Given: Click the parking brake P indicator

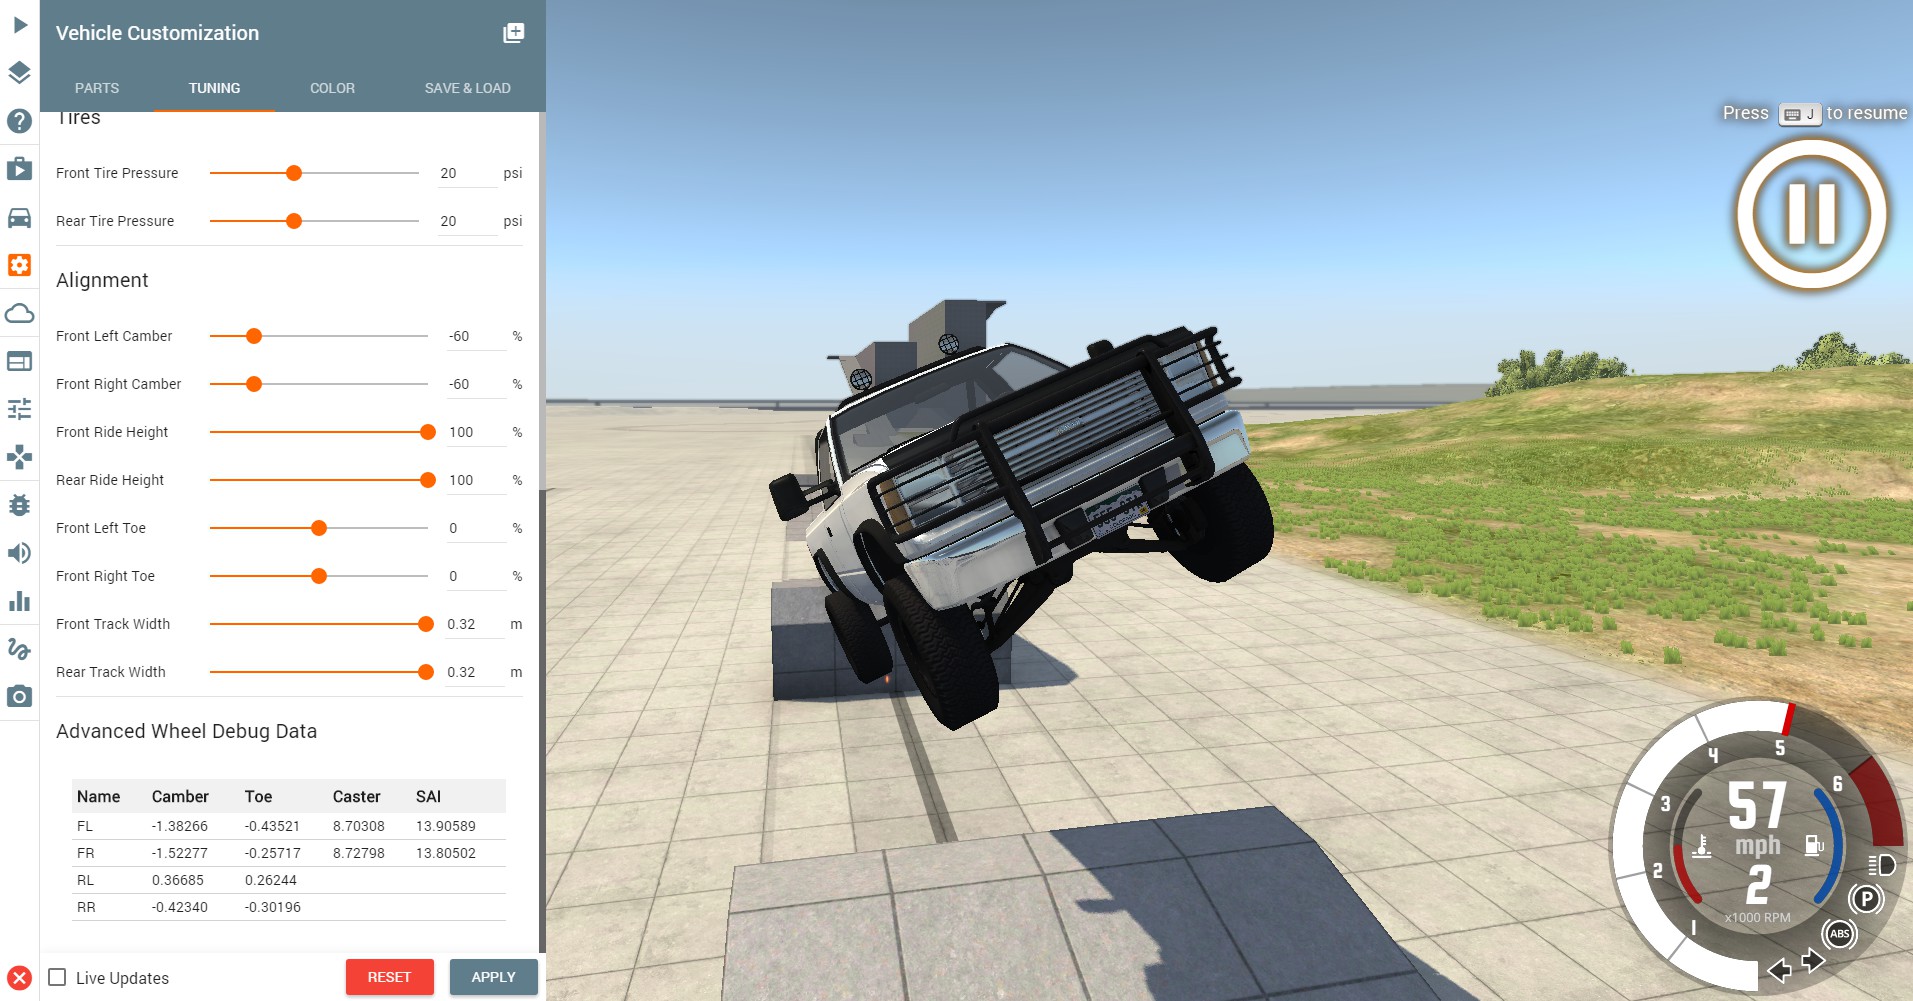Looking at the screenshot, I should (x=1866, y=899).
